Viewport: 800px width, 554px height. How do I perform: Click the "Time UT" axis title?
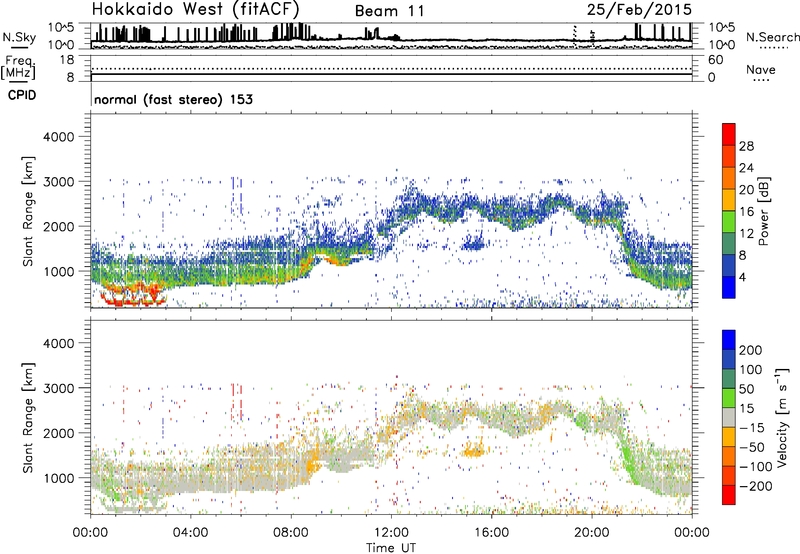click(x=391, y=547)
